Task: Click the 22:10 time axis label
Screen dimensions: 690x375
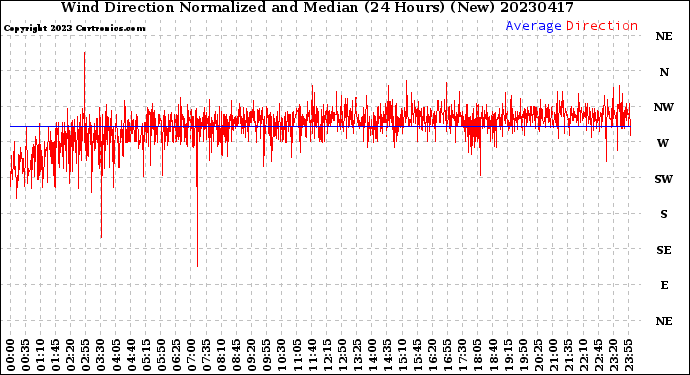Action: 583,355
